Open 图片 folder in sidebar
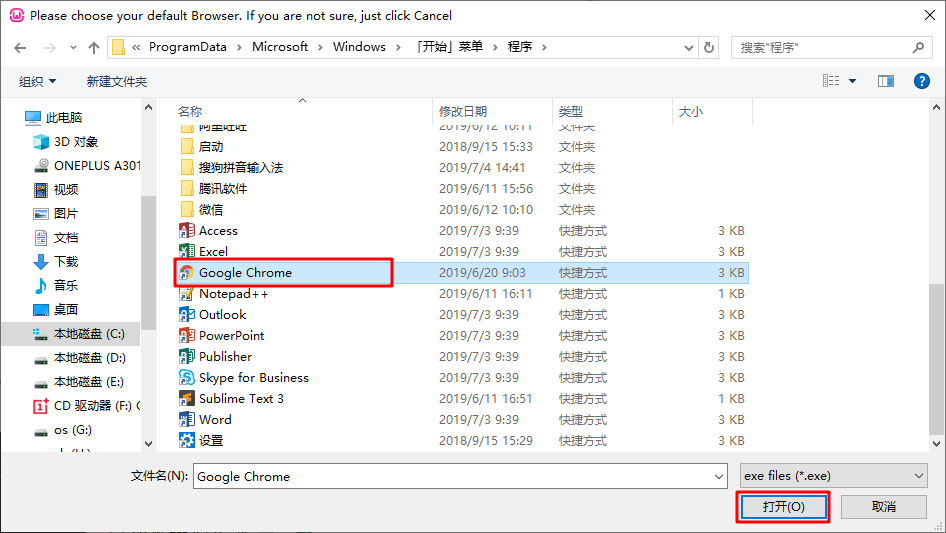The image size is (946, 533). pyautogui.click(x=56, y=214)
